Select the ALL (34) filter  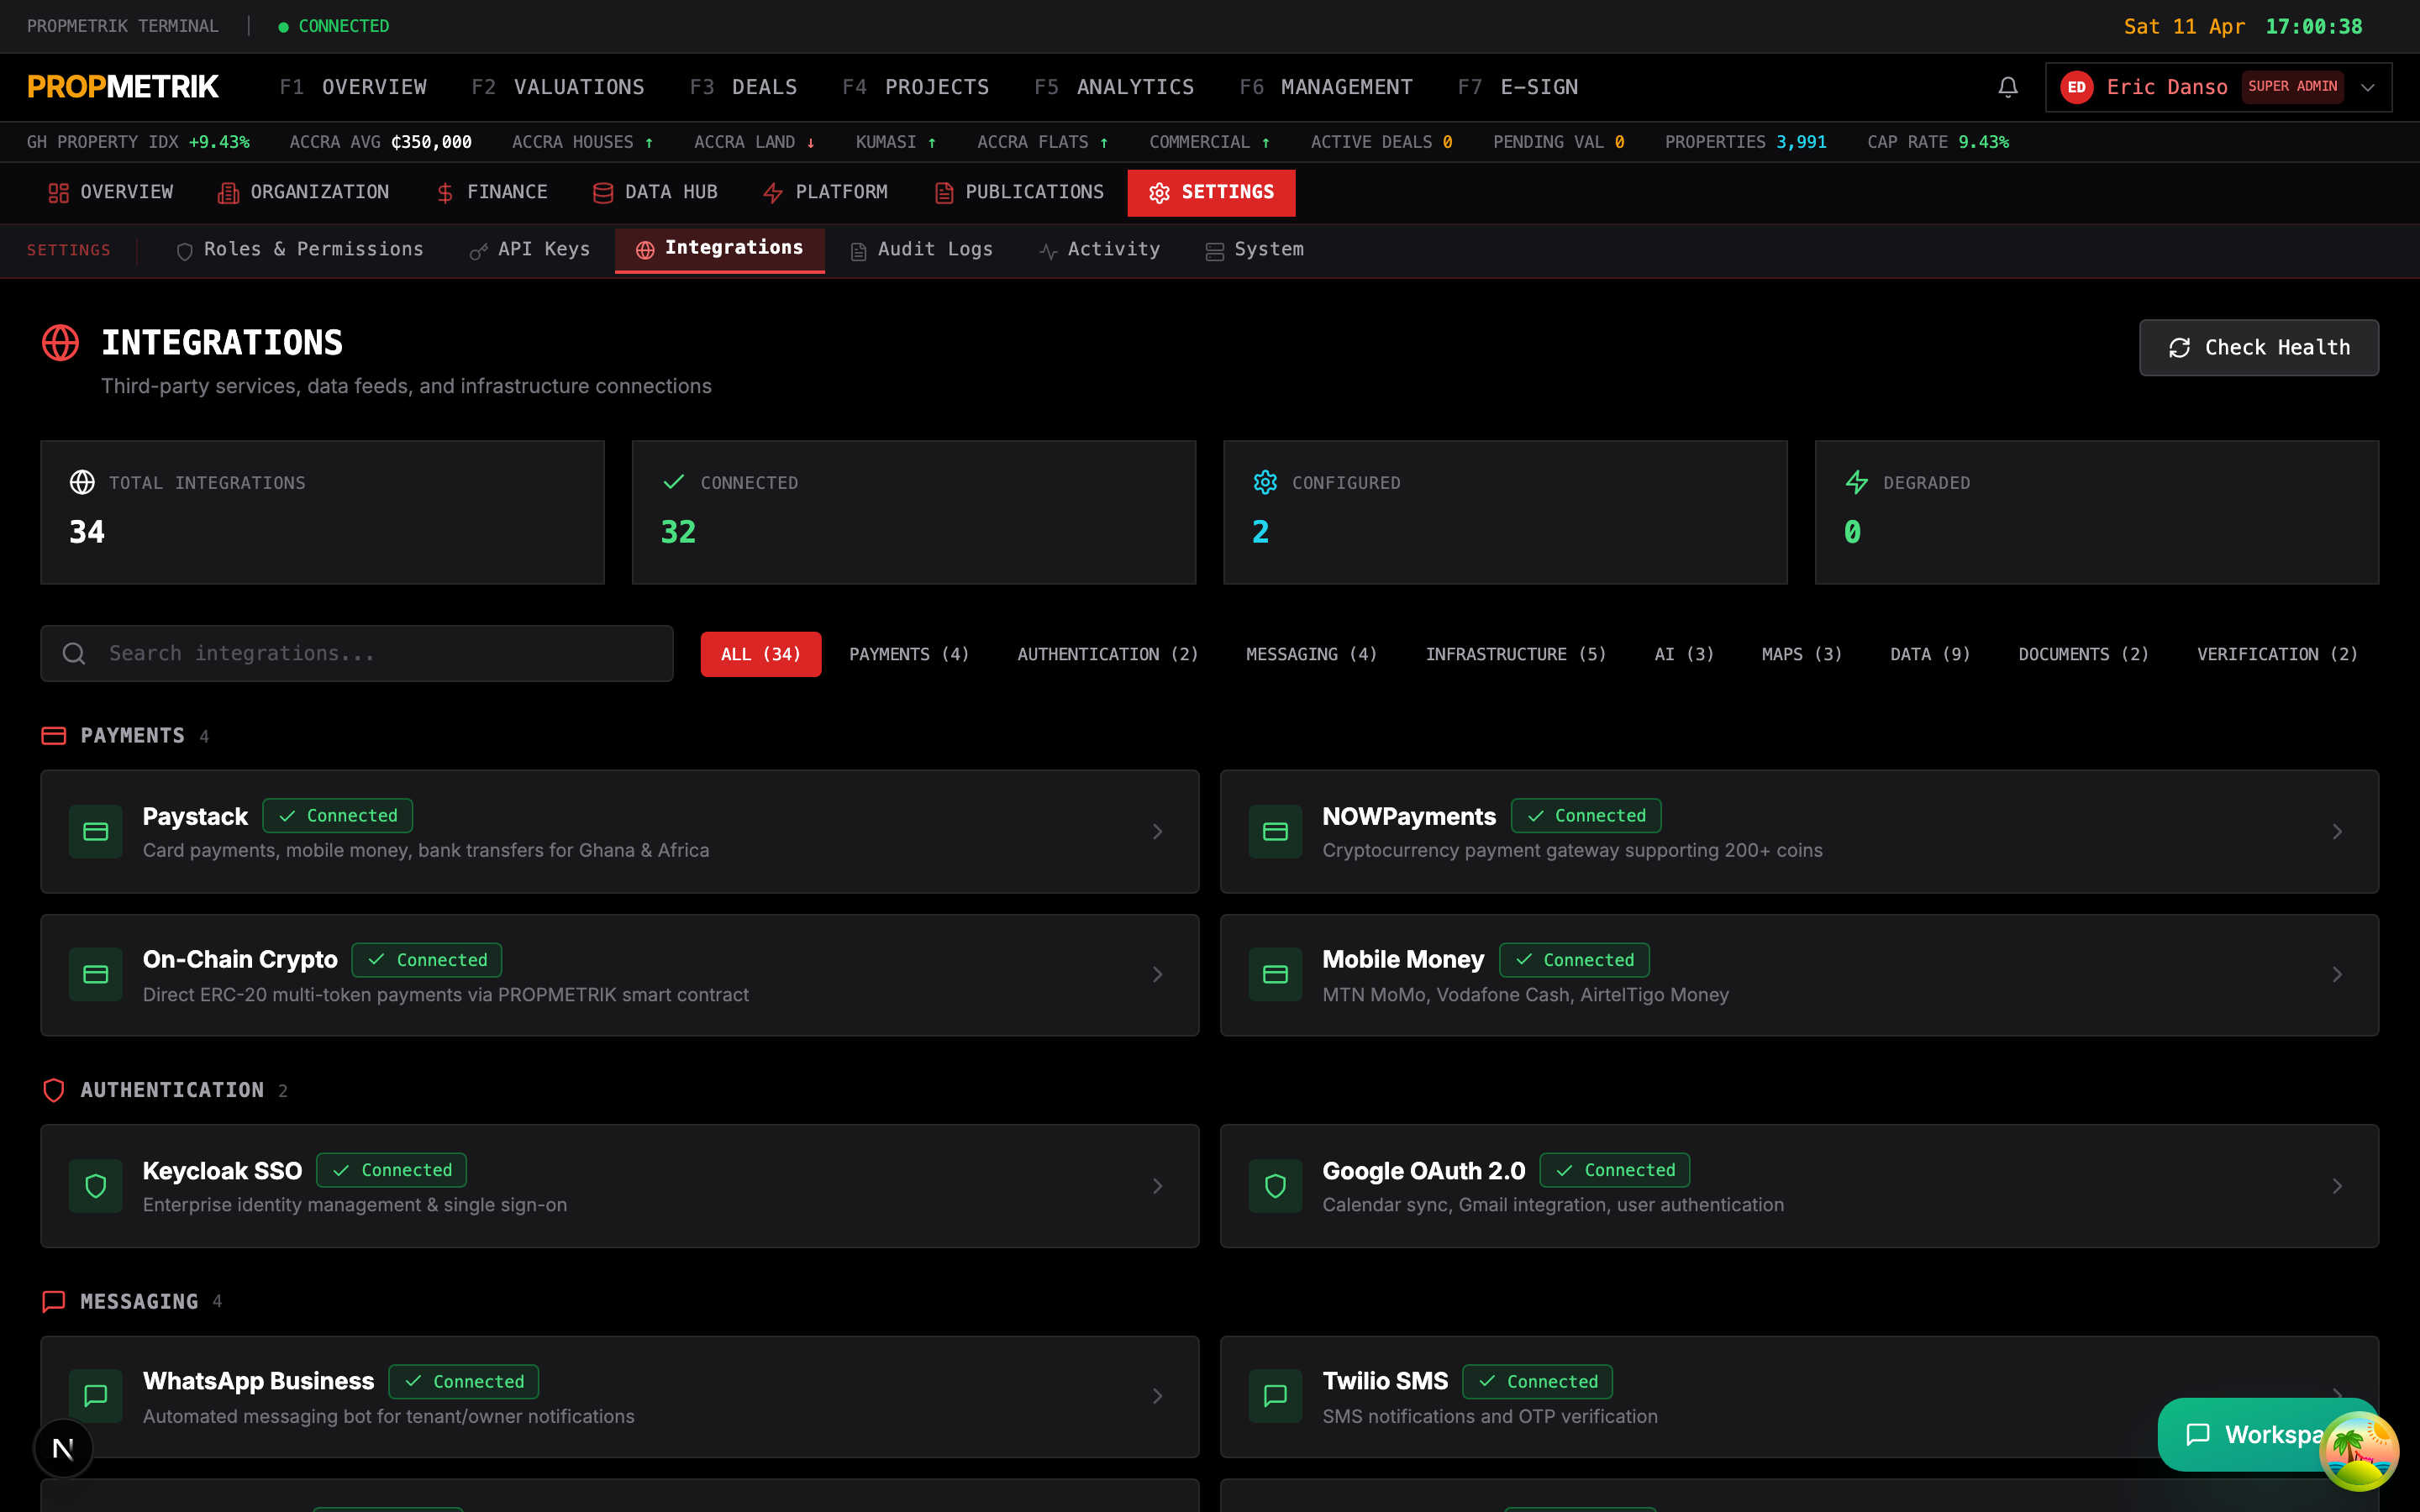tap(761, 654)
